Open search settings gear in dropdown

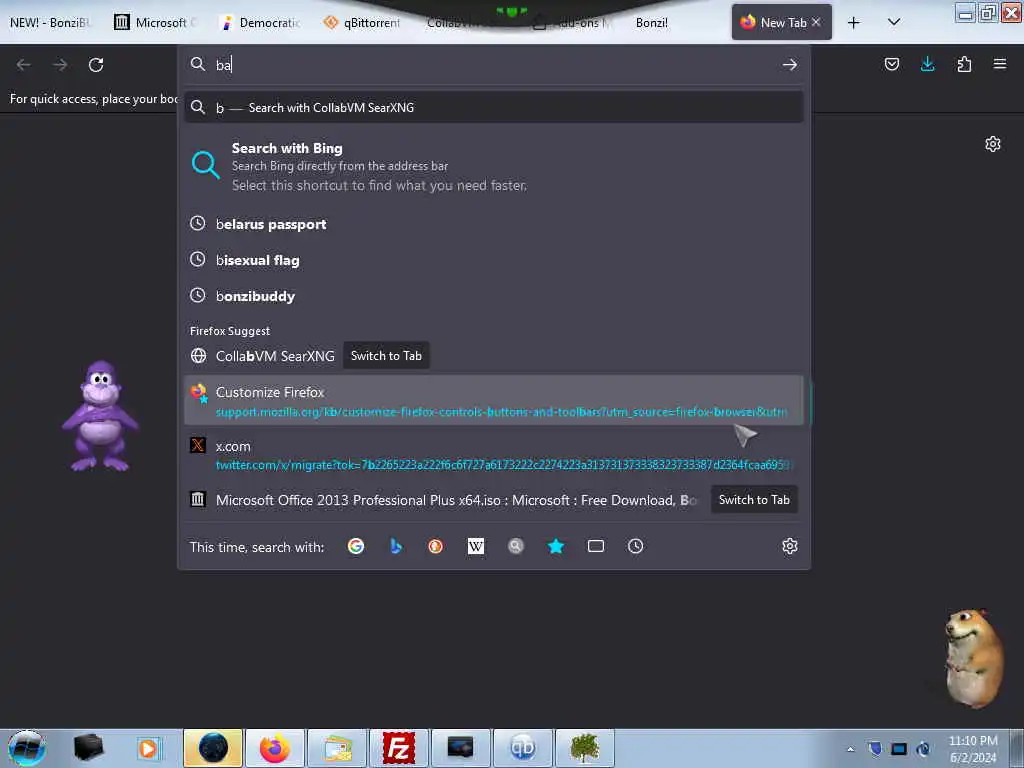790,546
